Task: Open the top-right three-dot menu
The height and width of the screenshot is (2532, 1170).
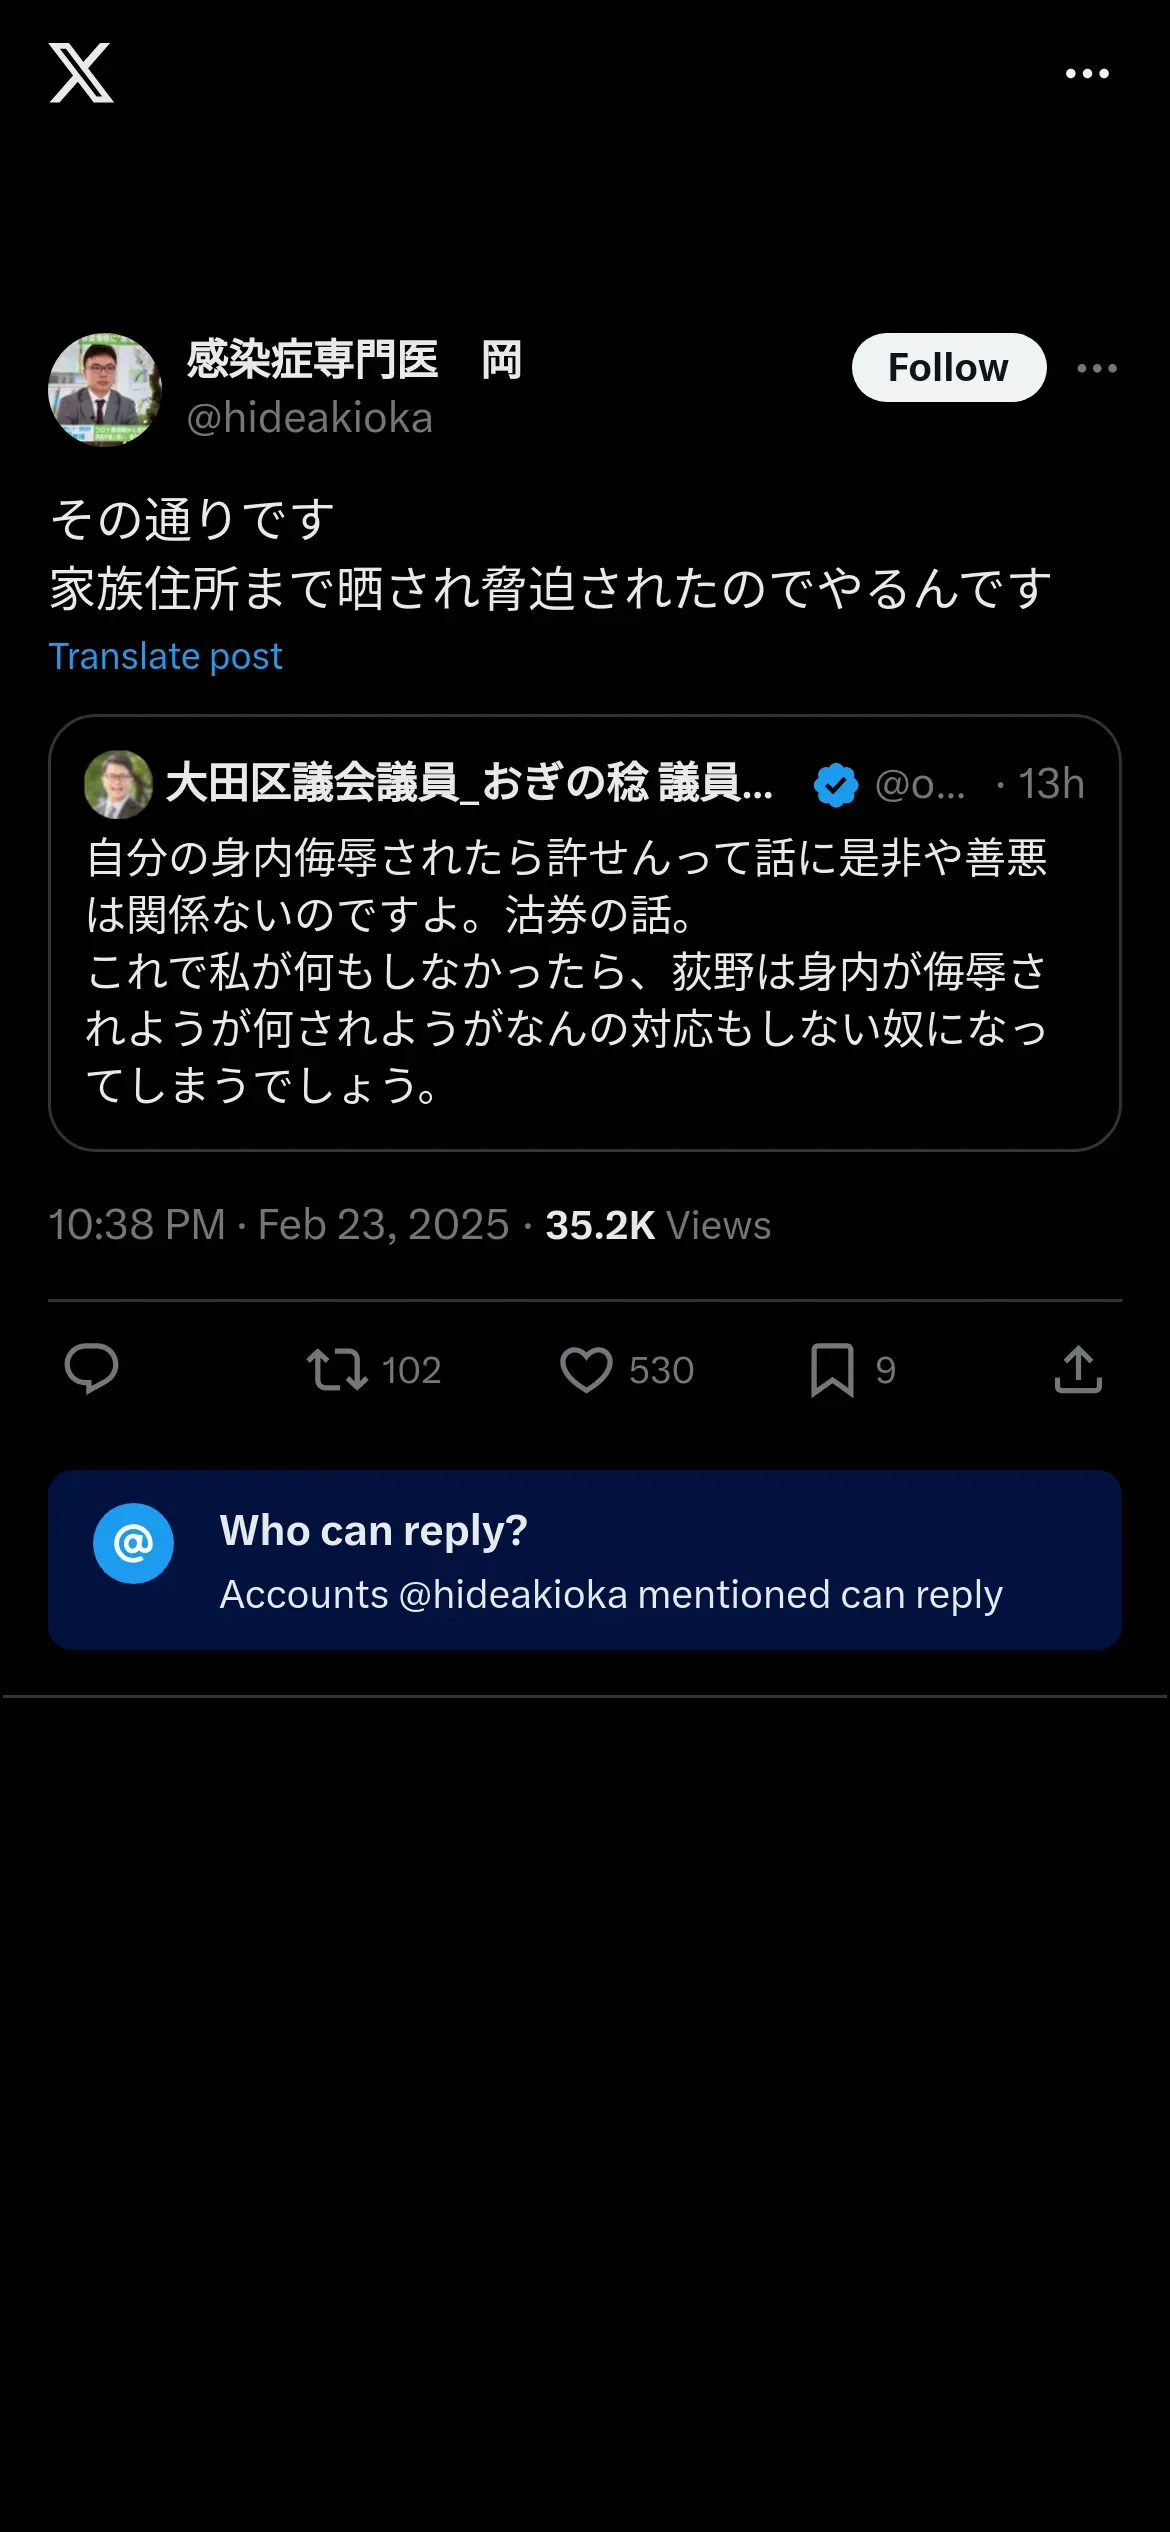Action: (1087, 73)
